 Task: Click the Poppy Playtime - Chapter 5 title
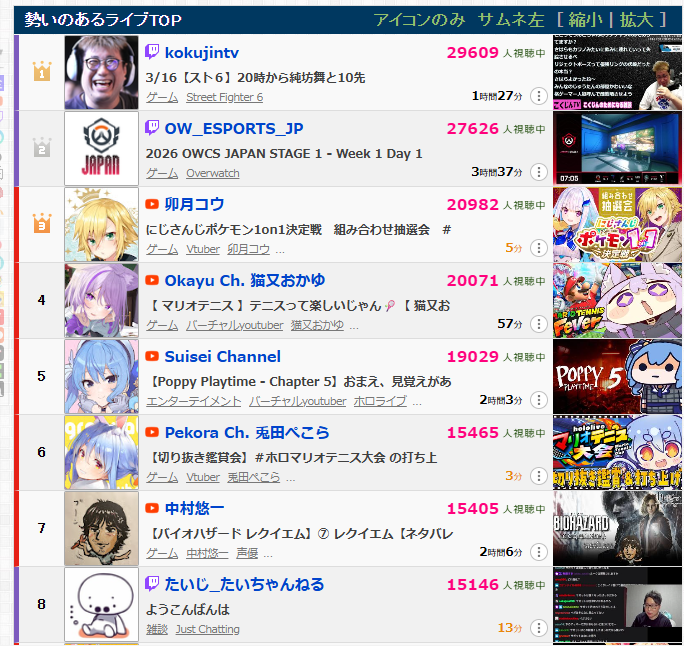[x=299, y=382]
